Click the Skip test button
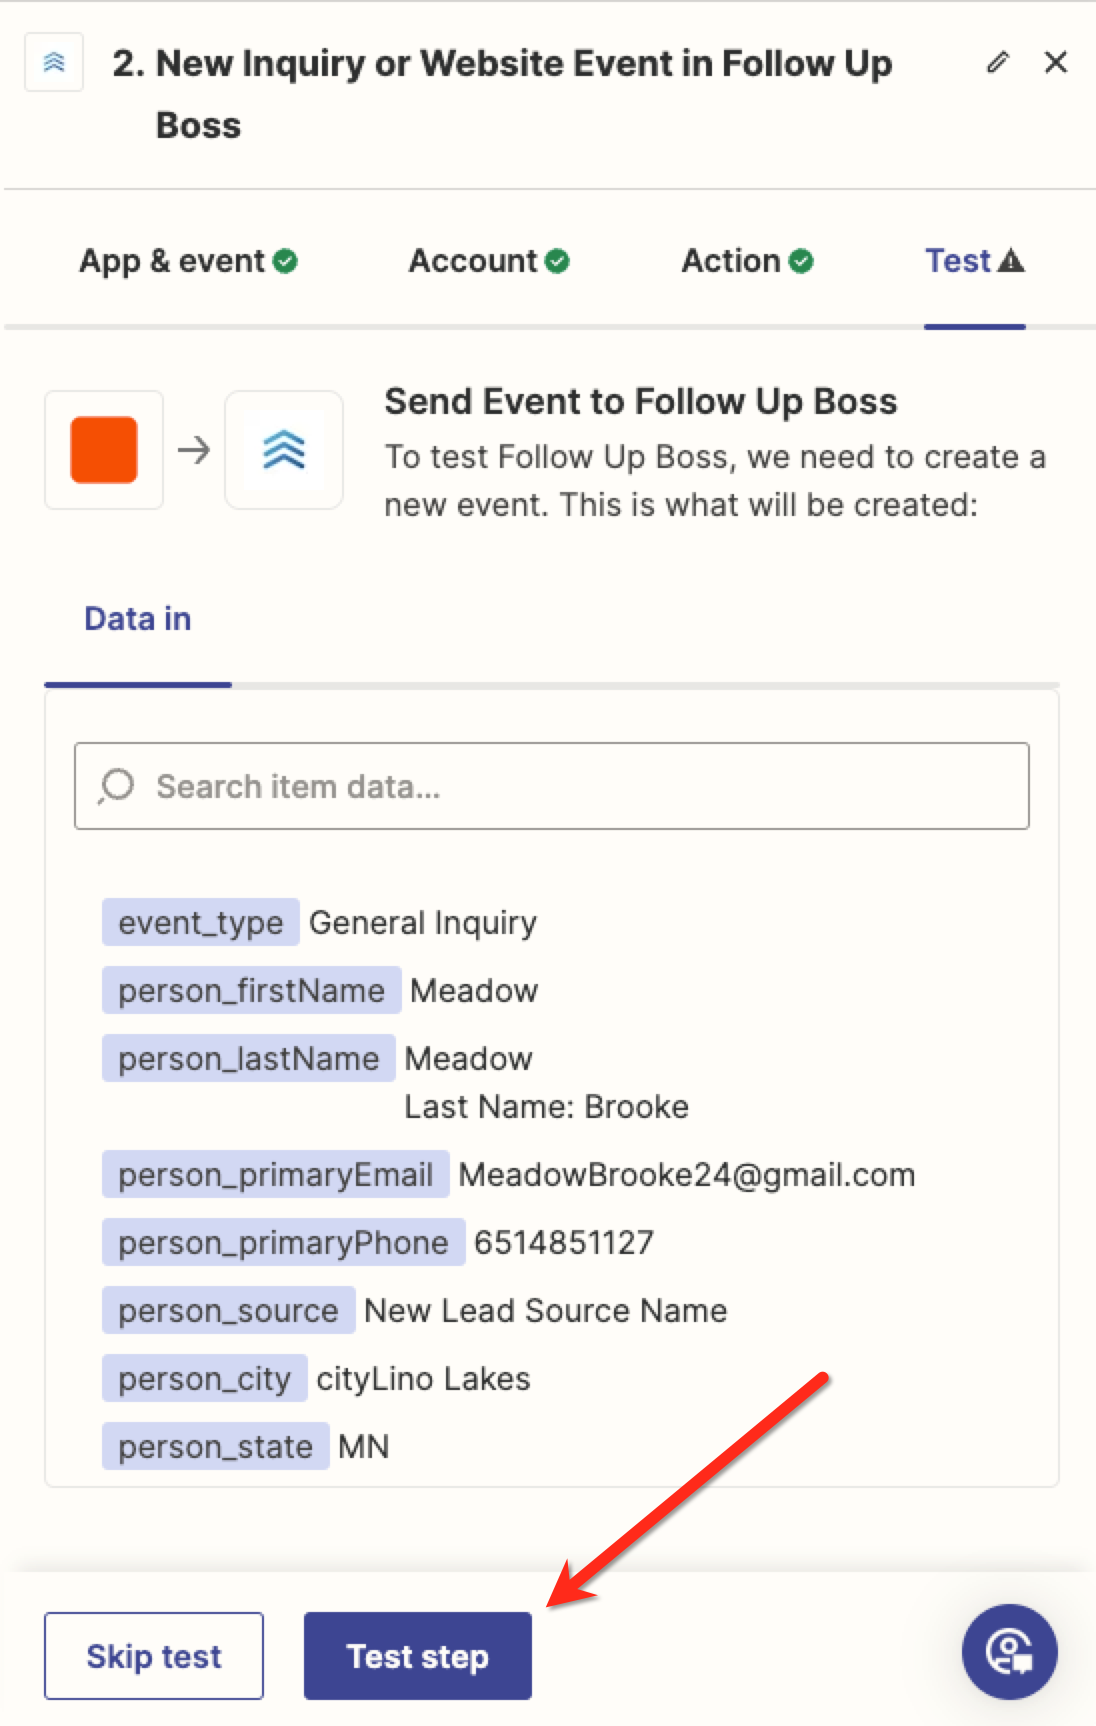 pos(154,1656)
